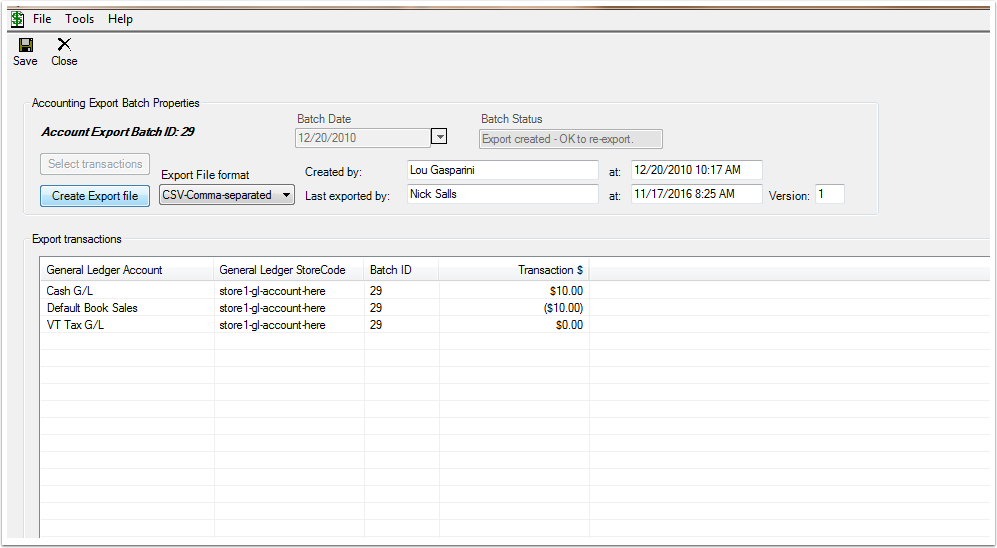The width and height of the screenshot is (997, 548).
Task: Click Batch ID 29 in VT Tax G/L row
Action: tap(376, 325)
